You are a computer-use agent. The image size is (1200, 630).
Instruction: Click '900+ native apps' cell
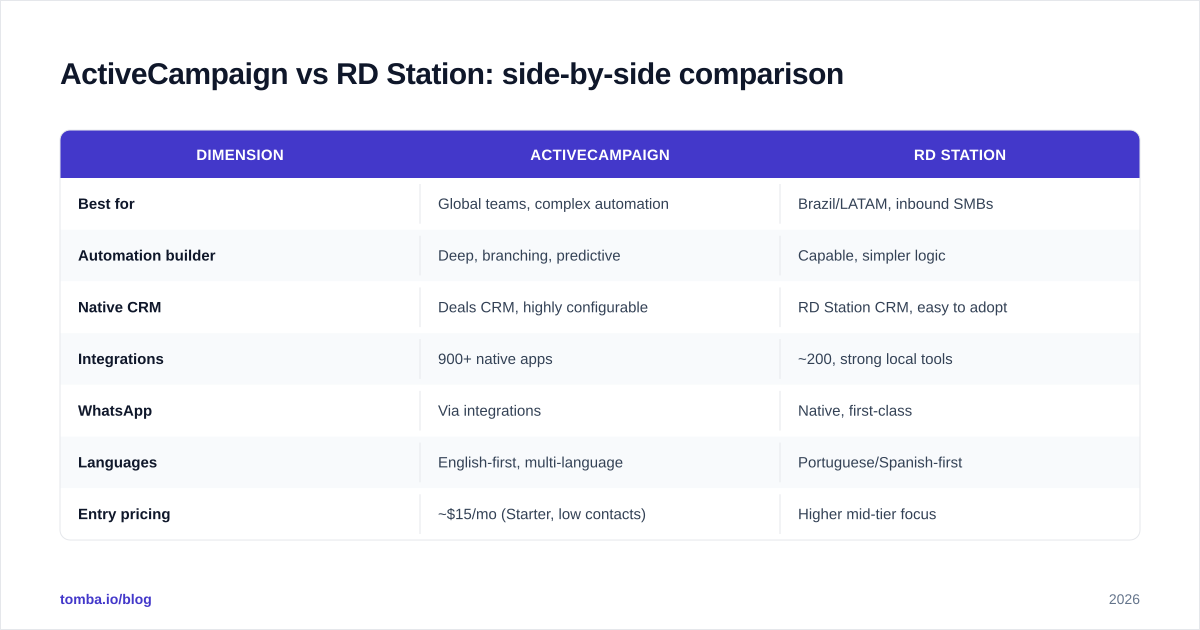click(600, 359)
